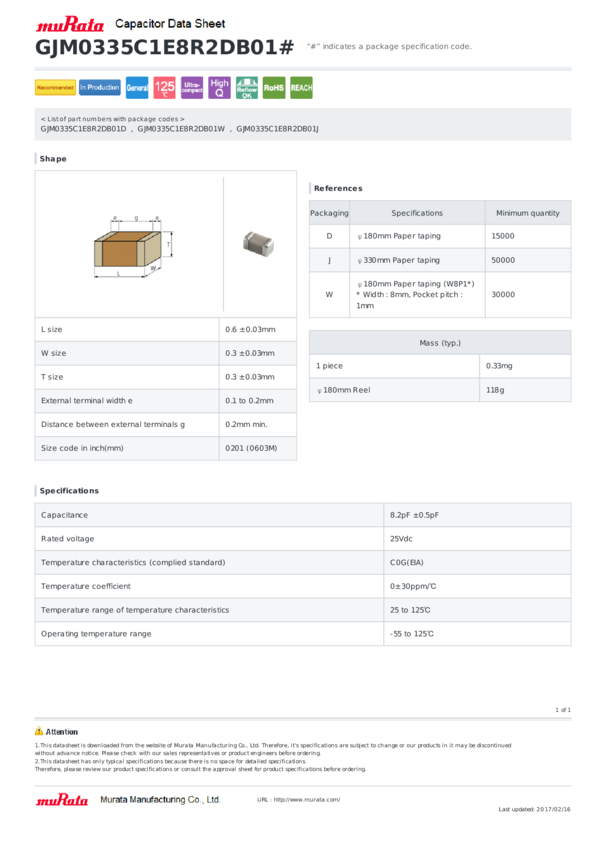Viewport: 601px width, 850px height.
Task: Click the purple Ultra-compact badge
Action: (x=192, y=87)
